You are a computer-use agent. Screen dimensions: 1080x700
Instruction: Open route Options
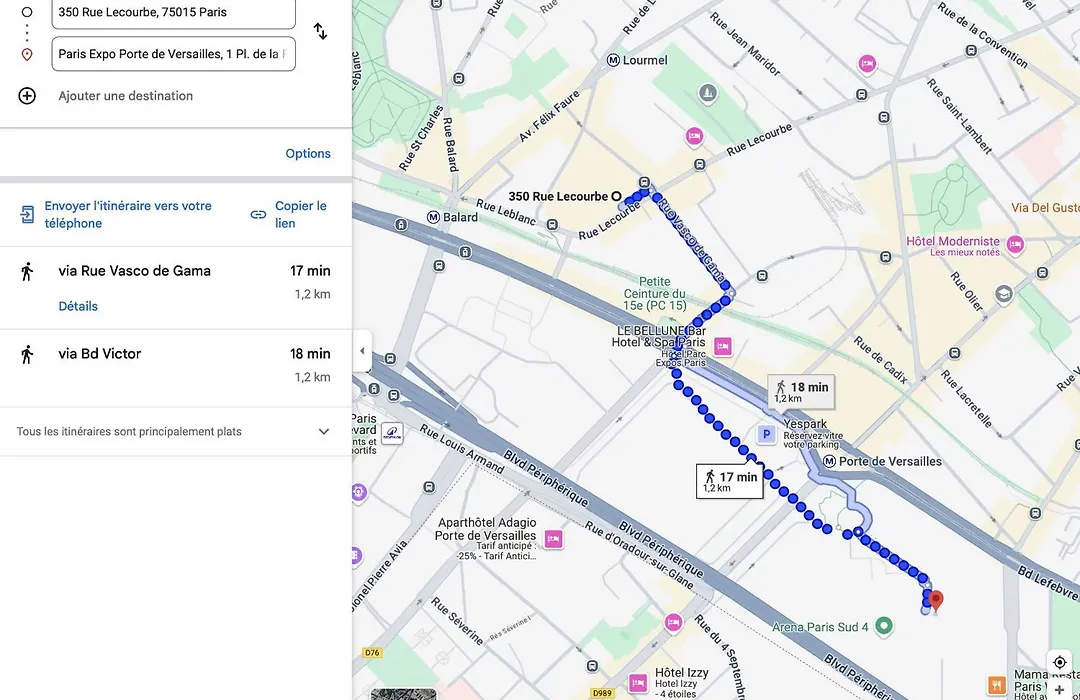coord(308,154)
